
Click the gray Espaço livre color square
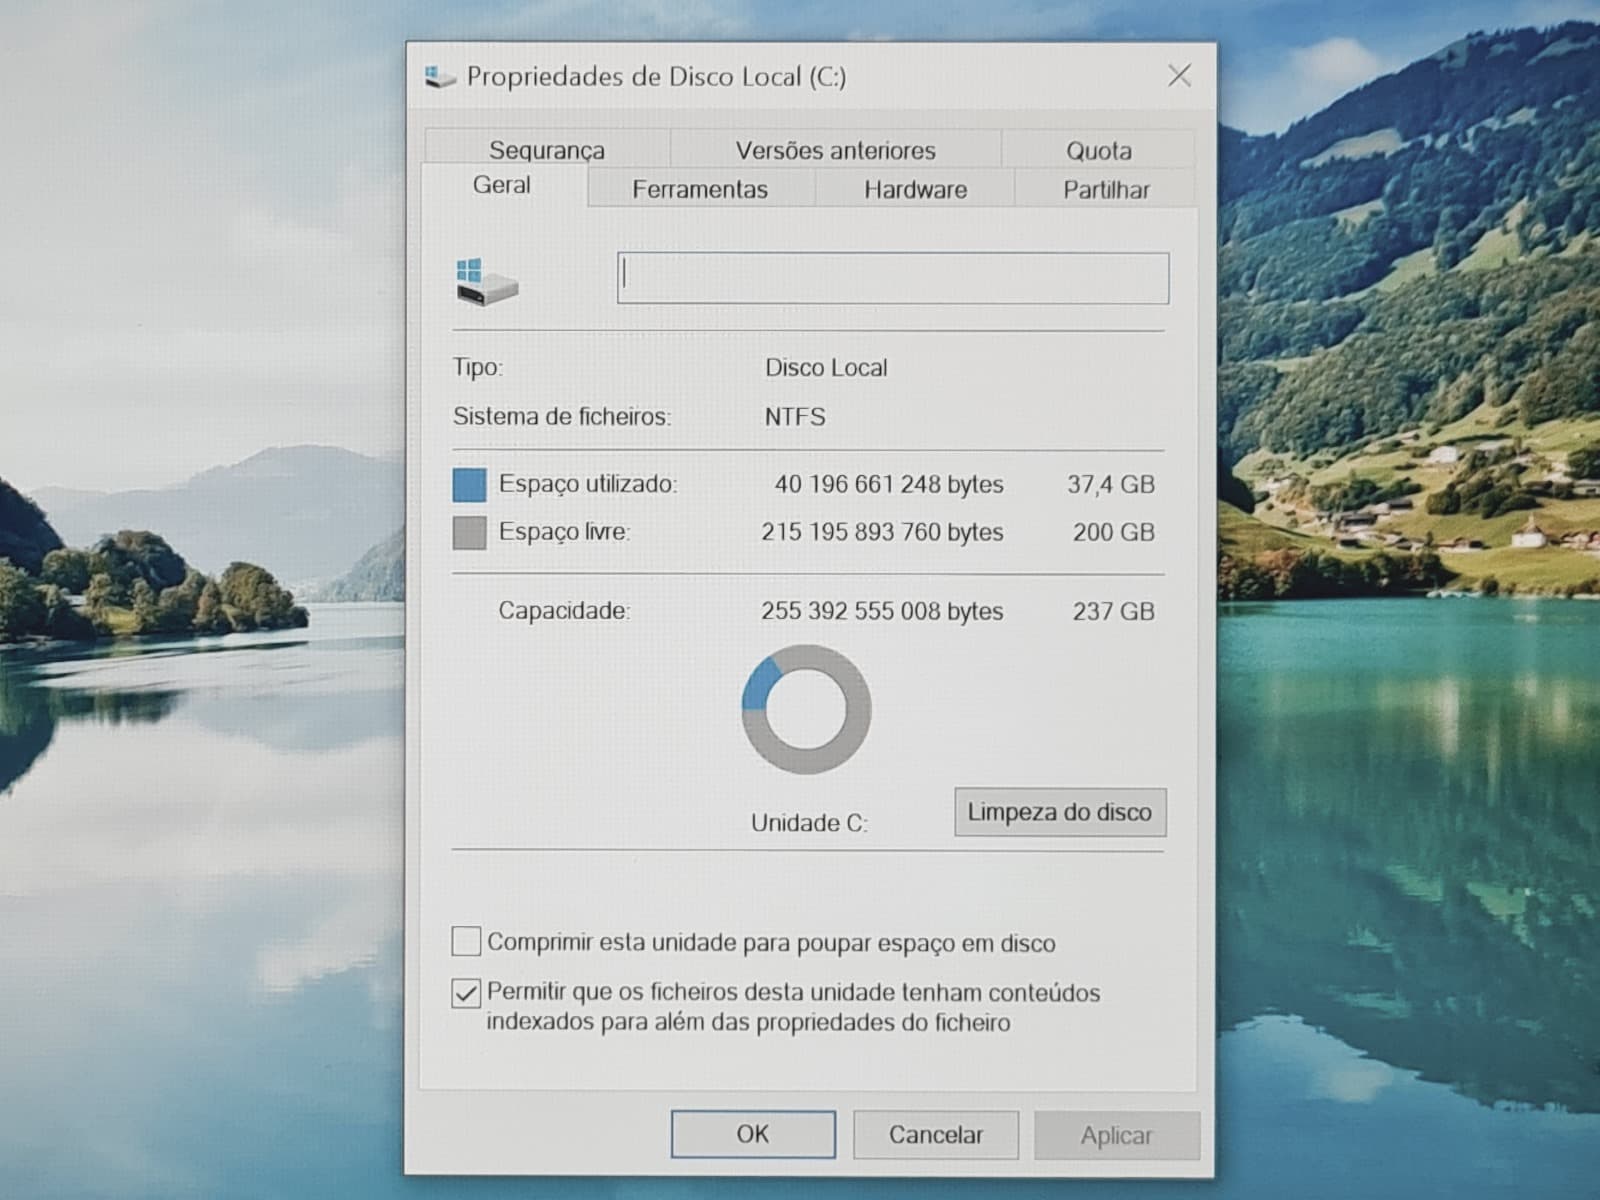point(469,533)
